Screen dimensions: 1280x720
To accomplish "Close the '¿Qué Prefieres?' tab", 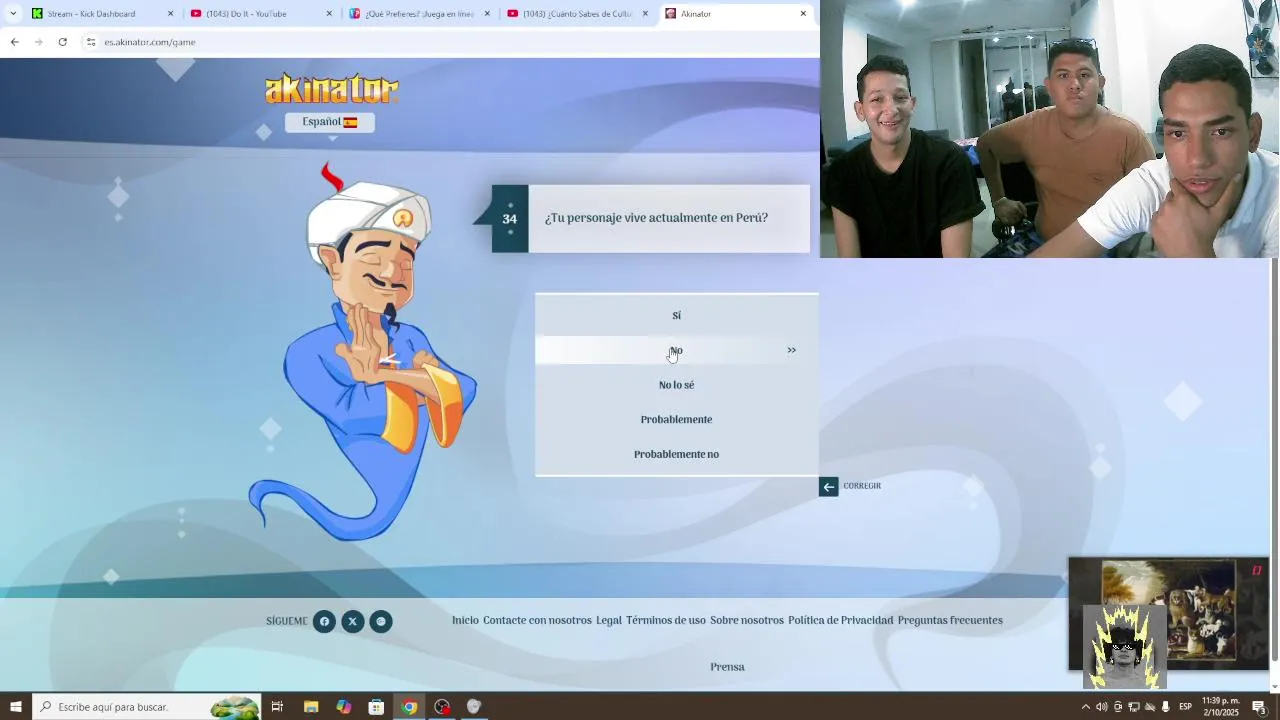I will (487, 14).
